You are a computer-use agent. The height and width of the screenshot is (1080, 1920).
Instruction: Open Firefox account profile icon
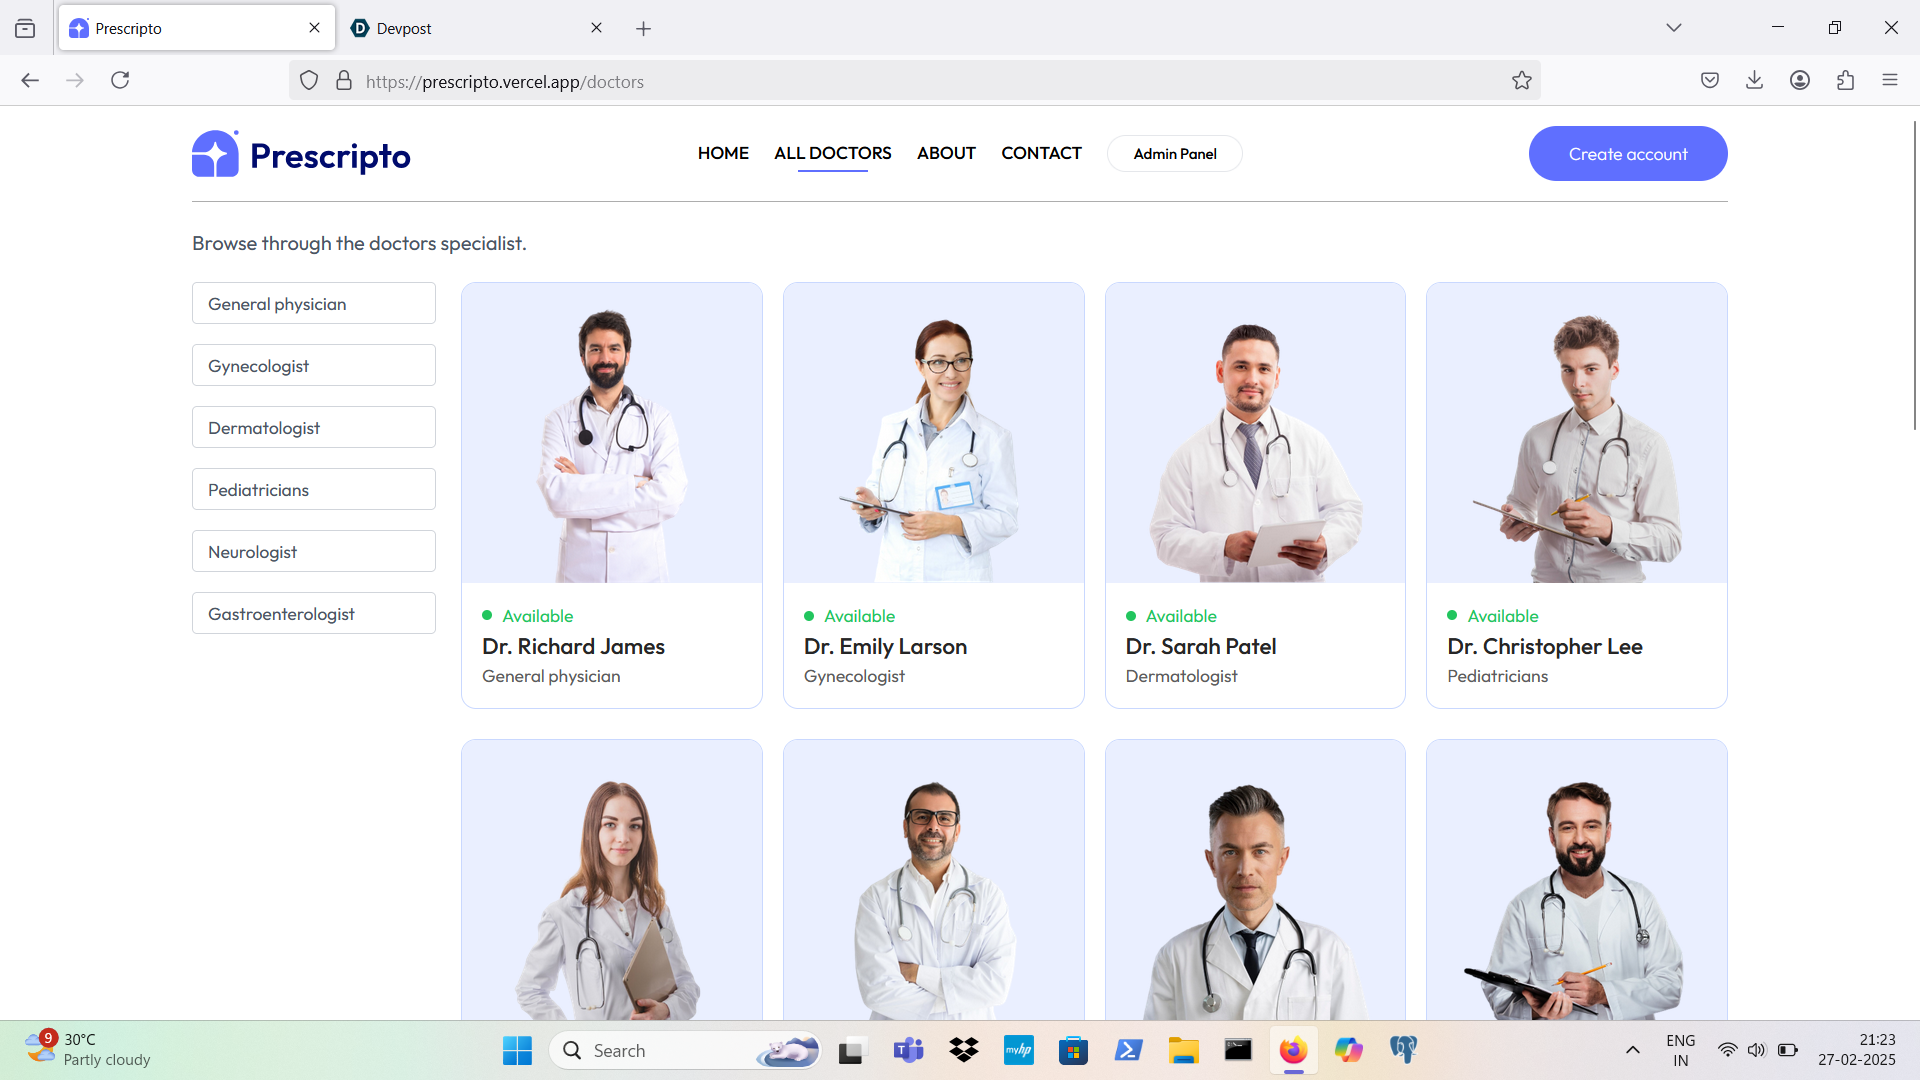1800,80
